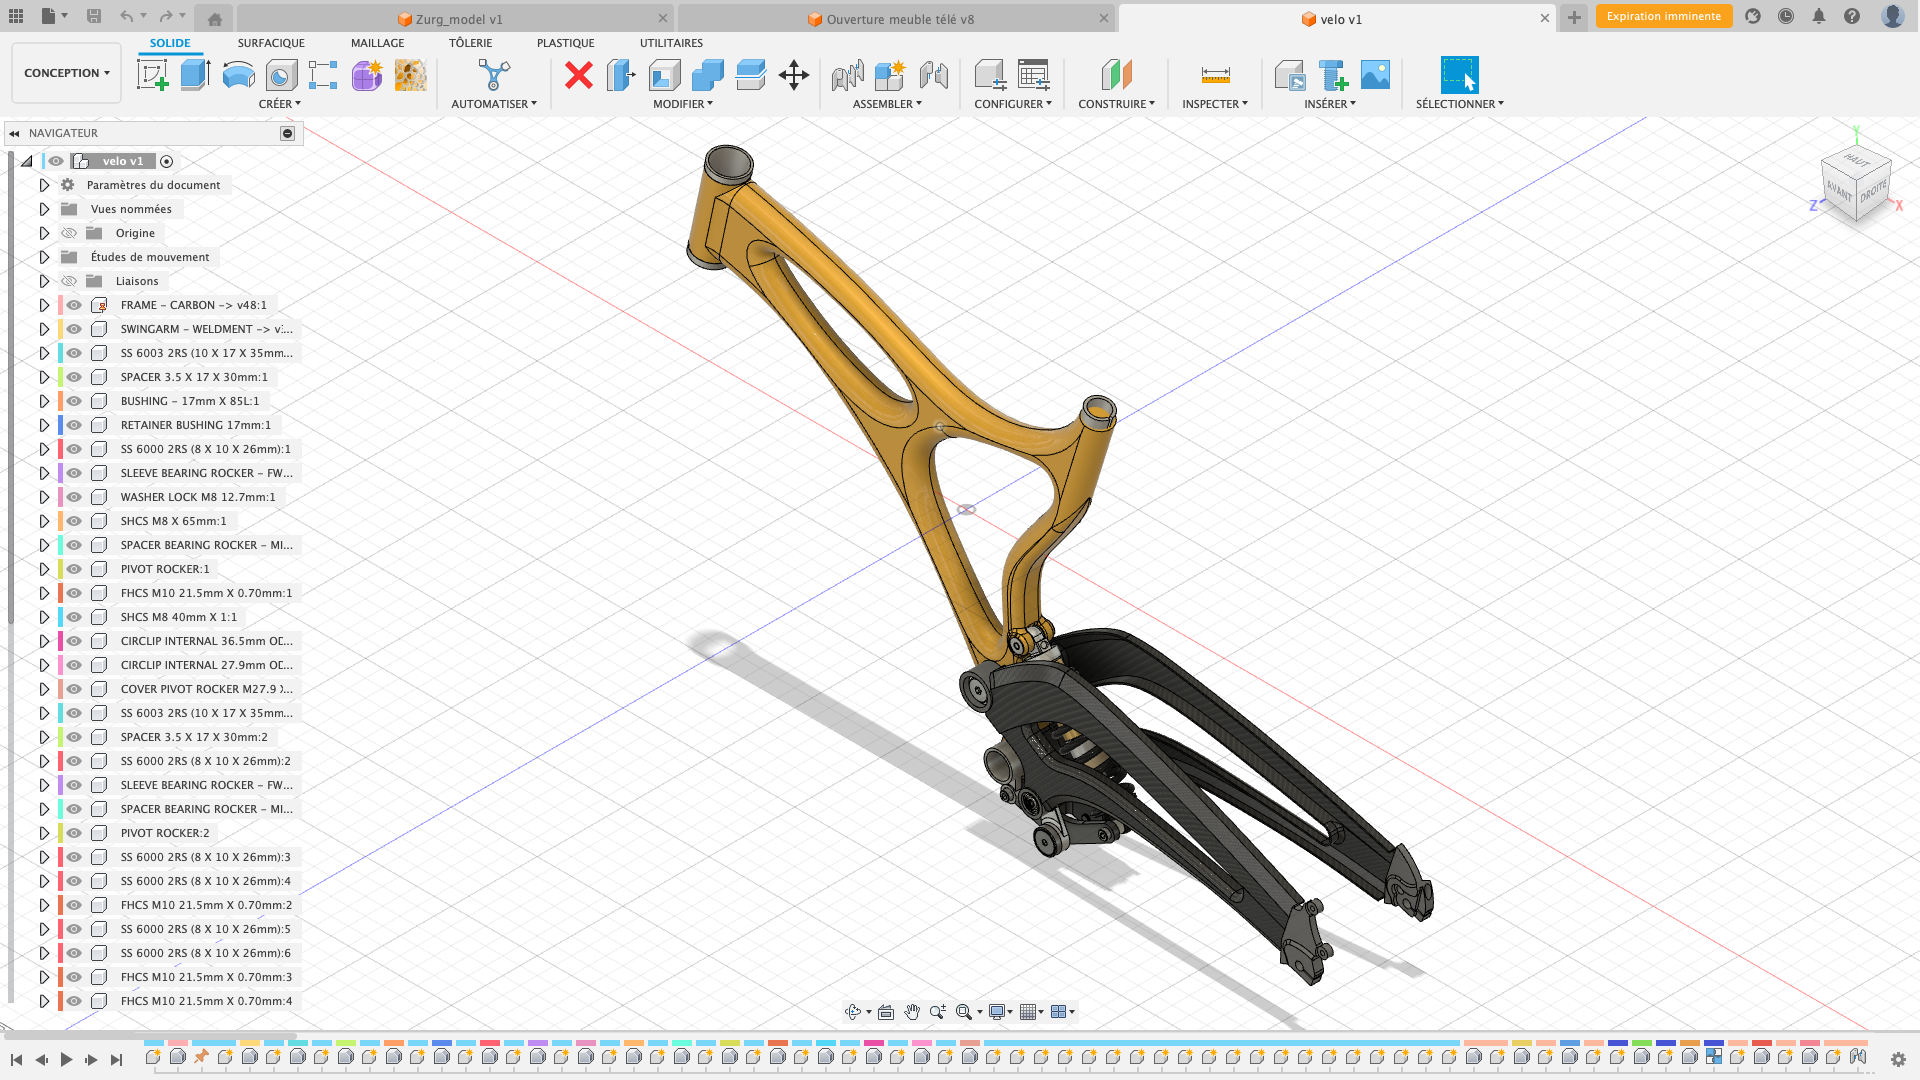Hide the SHCS M8 X 65mm:1 component

point(74,521)
